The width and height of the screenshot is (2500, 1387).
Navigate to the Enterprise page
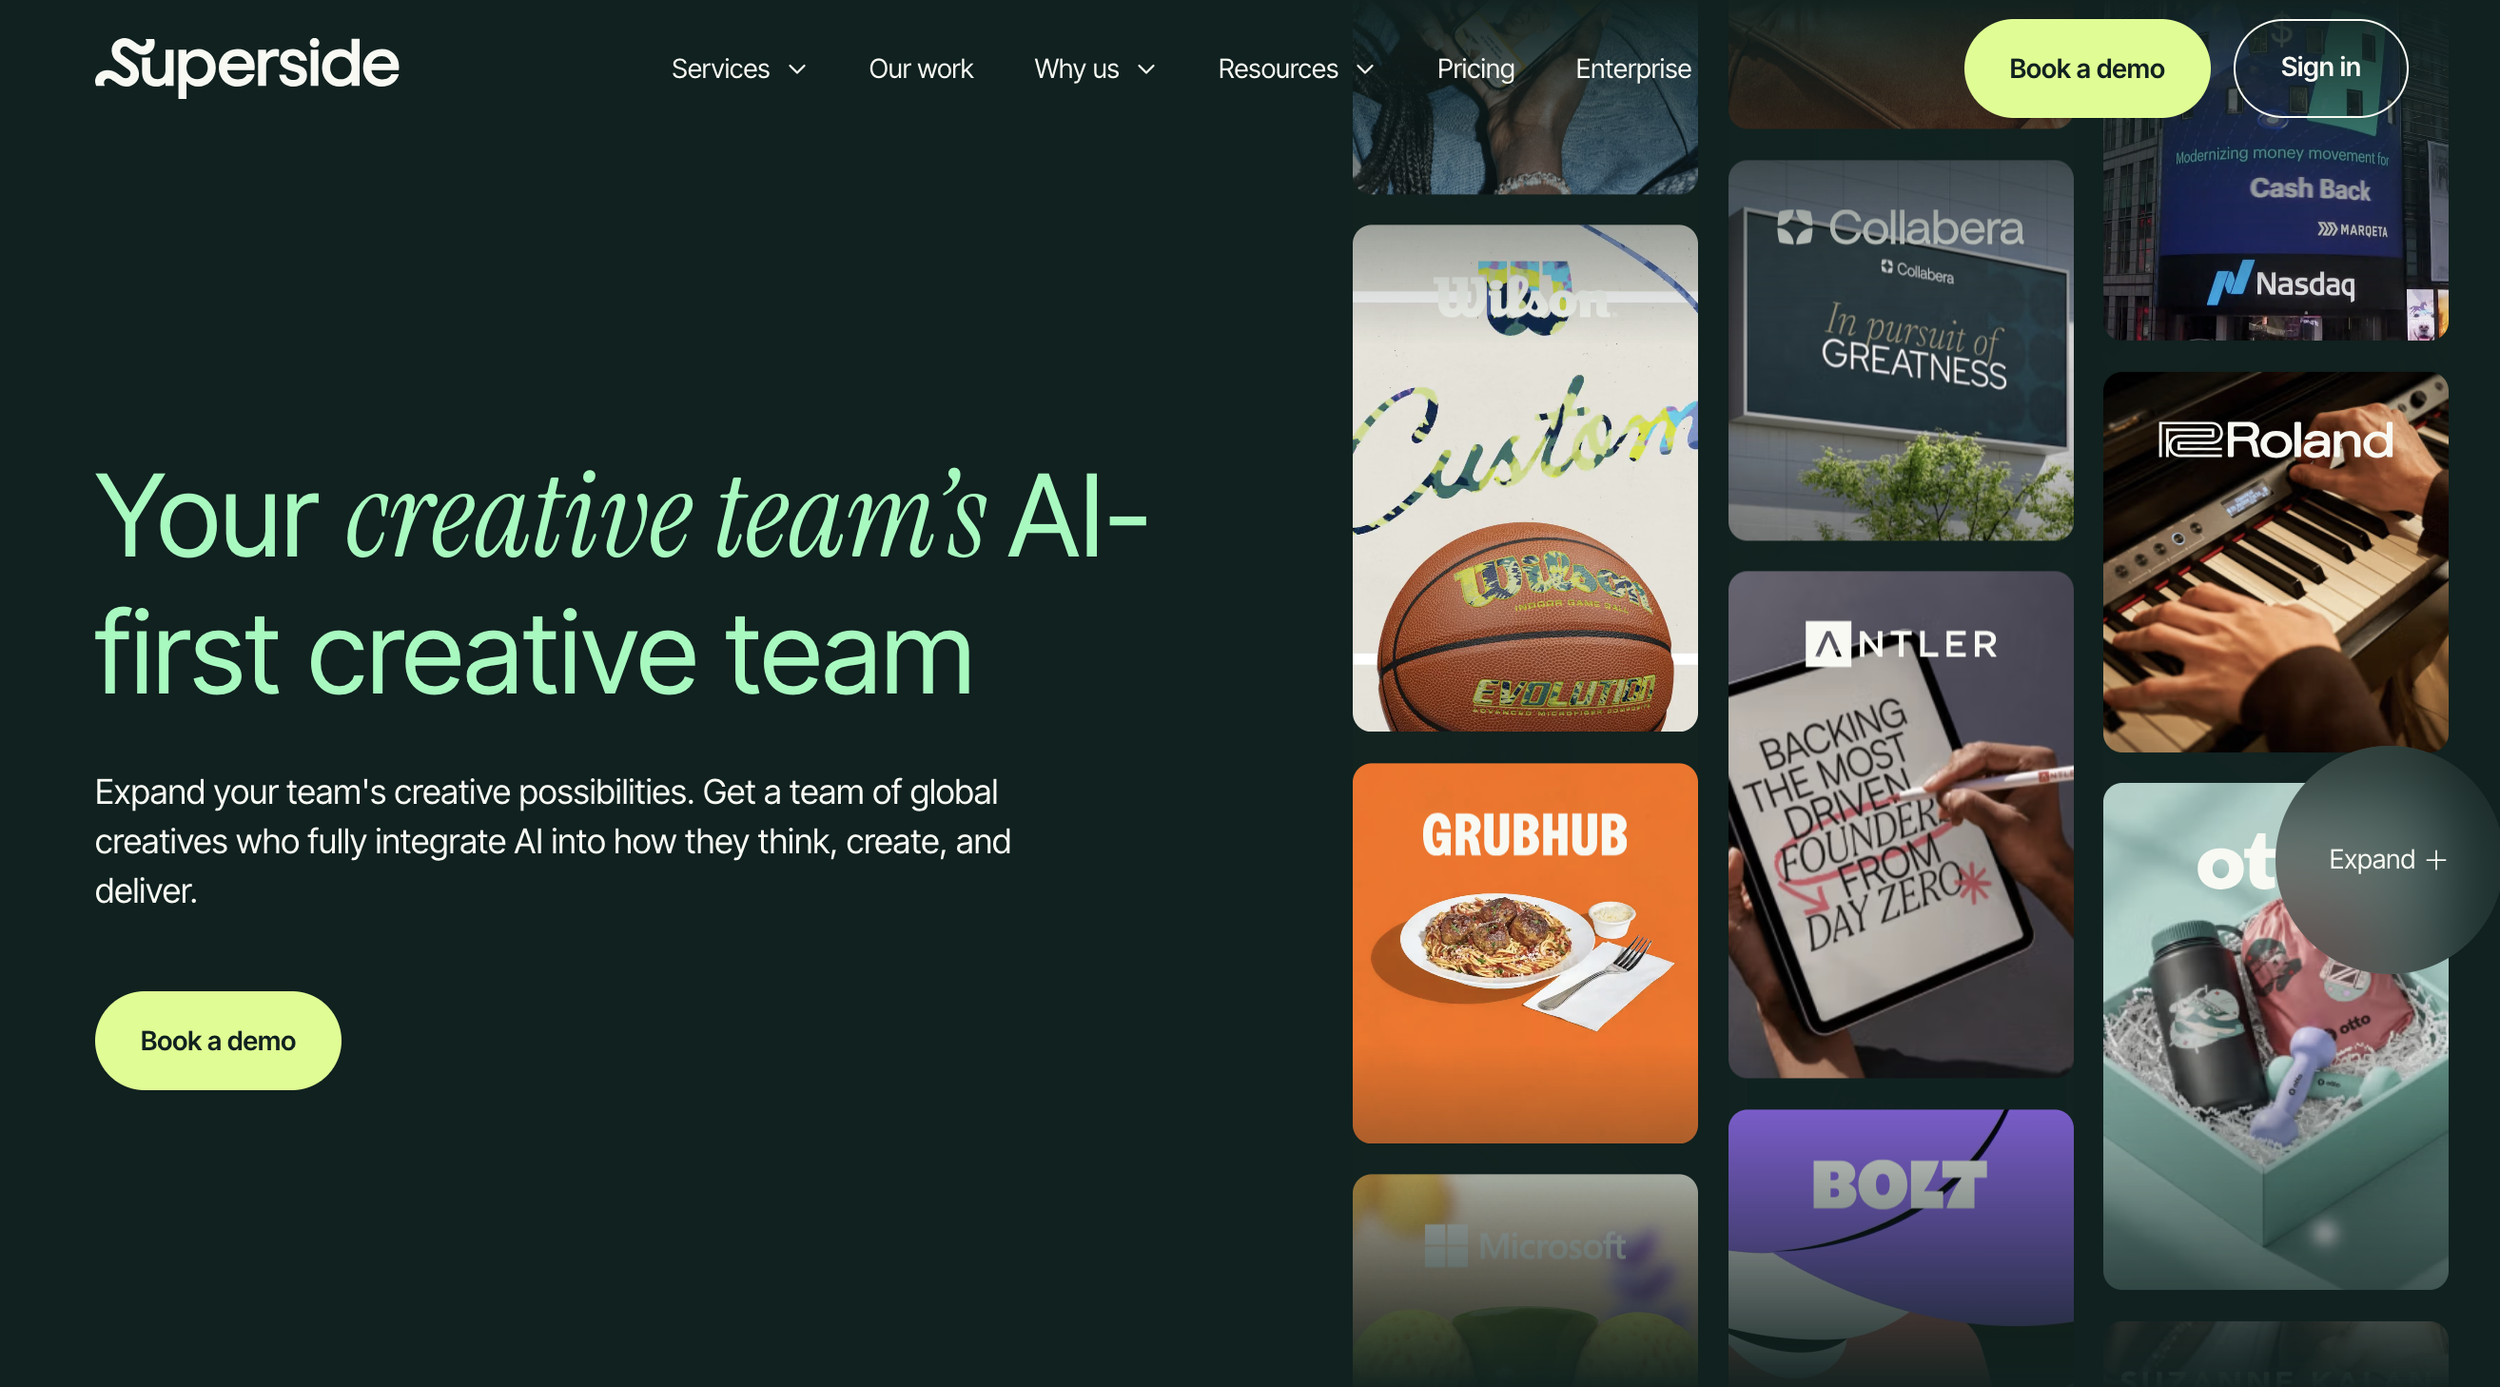[x=1632, y=69]
